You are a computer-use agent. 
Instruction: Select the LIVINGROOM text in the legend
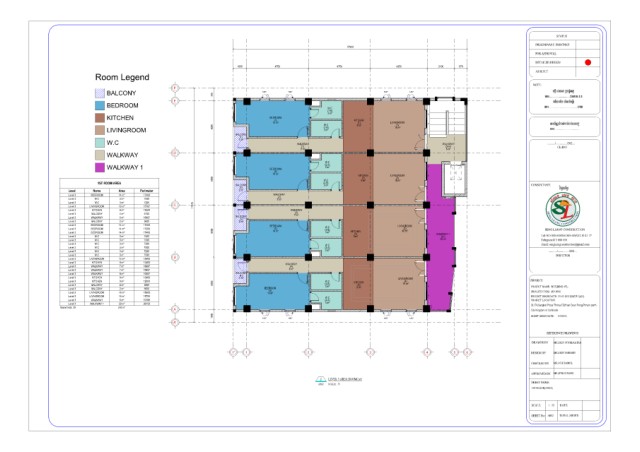[x=126, y=130]
